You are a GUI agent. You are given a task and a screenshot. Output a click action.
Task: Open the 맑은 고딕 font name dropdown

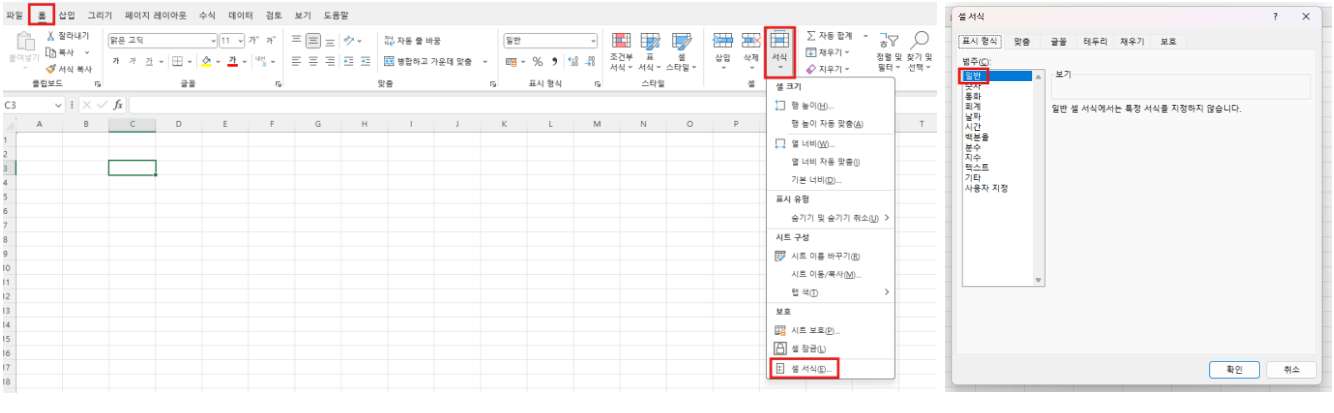(x=212, y=41)
